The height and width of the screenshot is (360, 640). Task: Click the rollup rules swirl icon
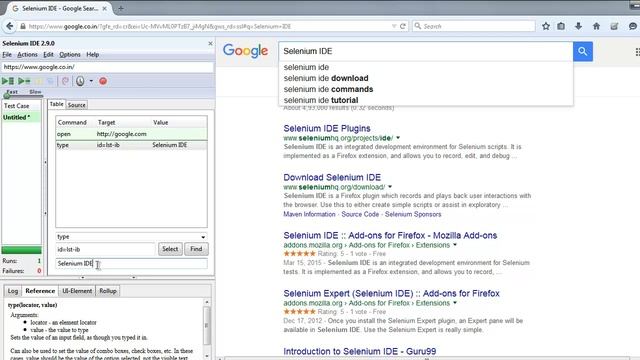click(65, 81)
